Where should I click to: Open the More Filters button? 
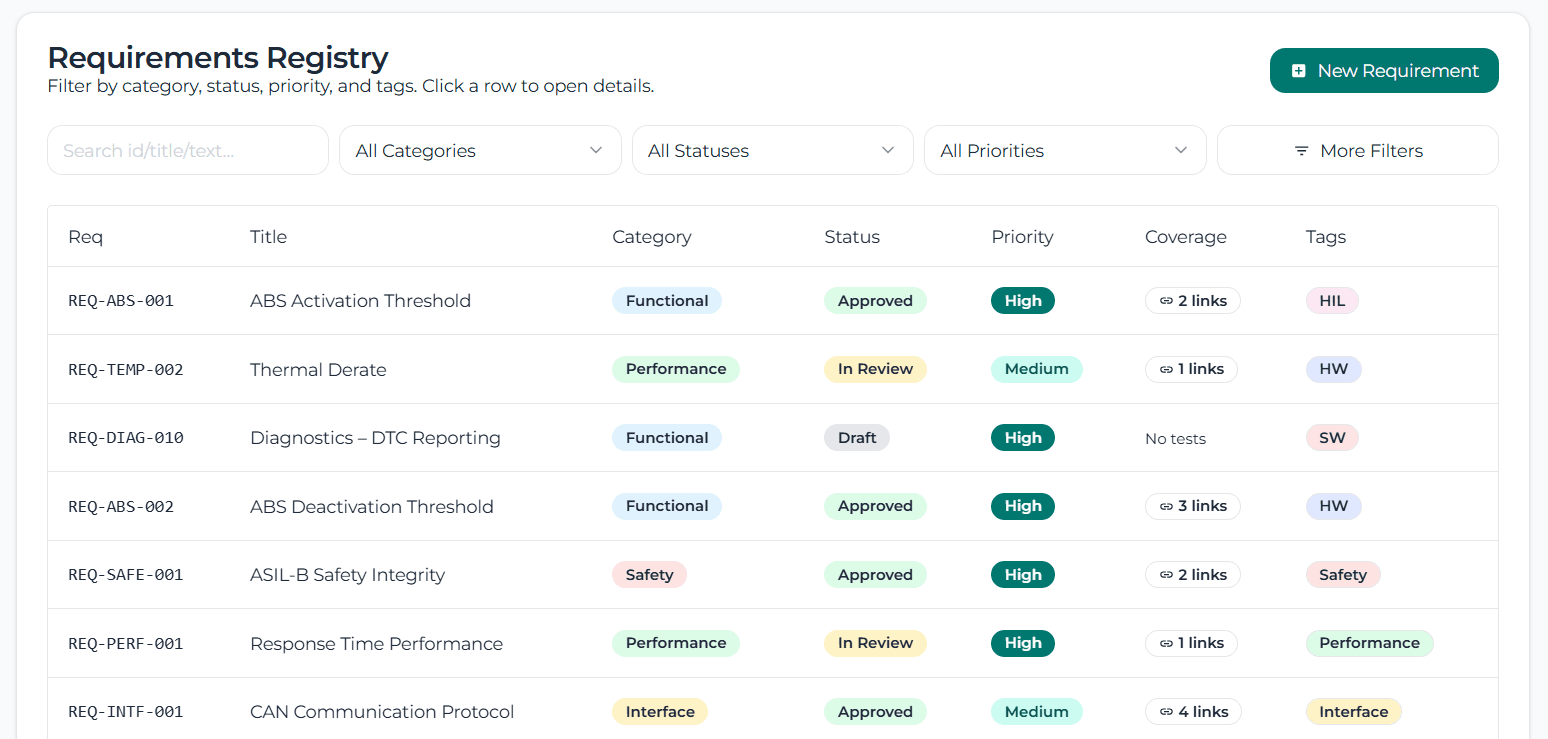1357,151
